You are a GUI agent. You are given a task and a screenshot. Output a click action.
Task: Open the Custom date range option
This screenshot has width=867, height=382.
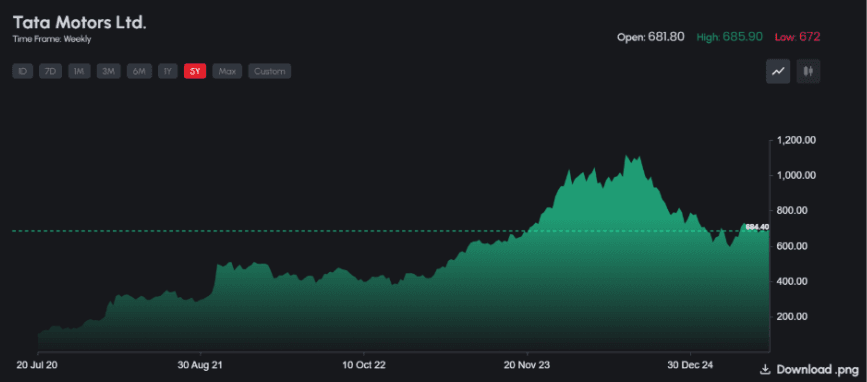[270, 71]
